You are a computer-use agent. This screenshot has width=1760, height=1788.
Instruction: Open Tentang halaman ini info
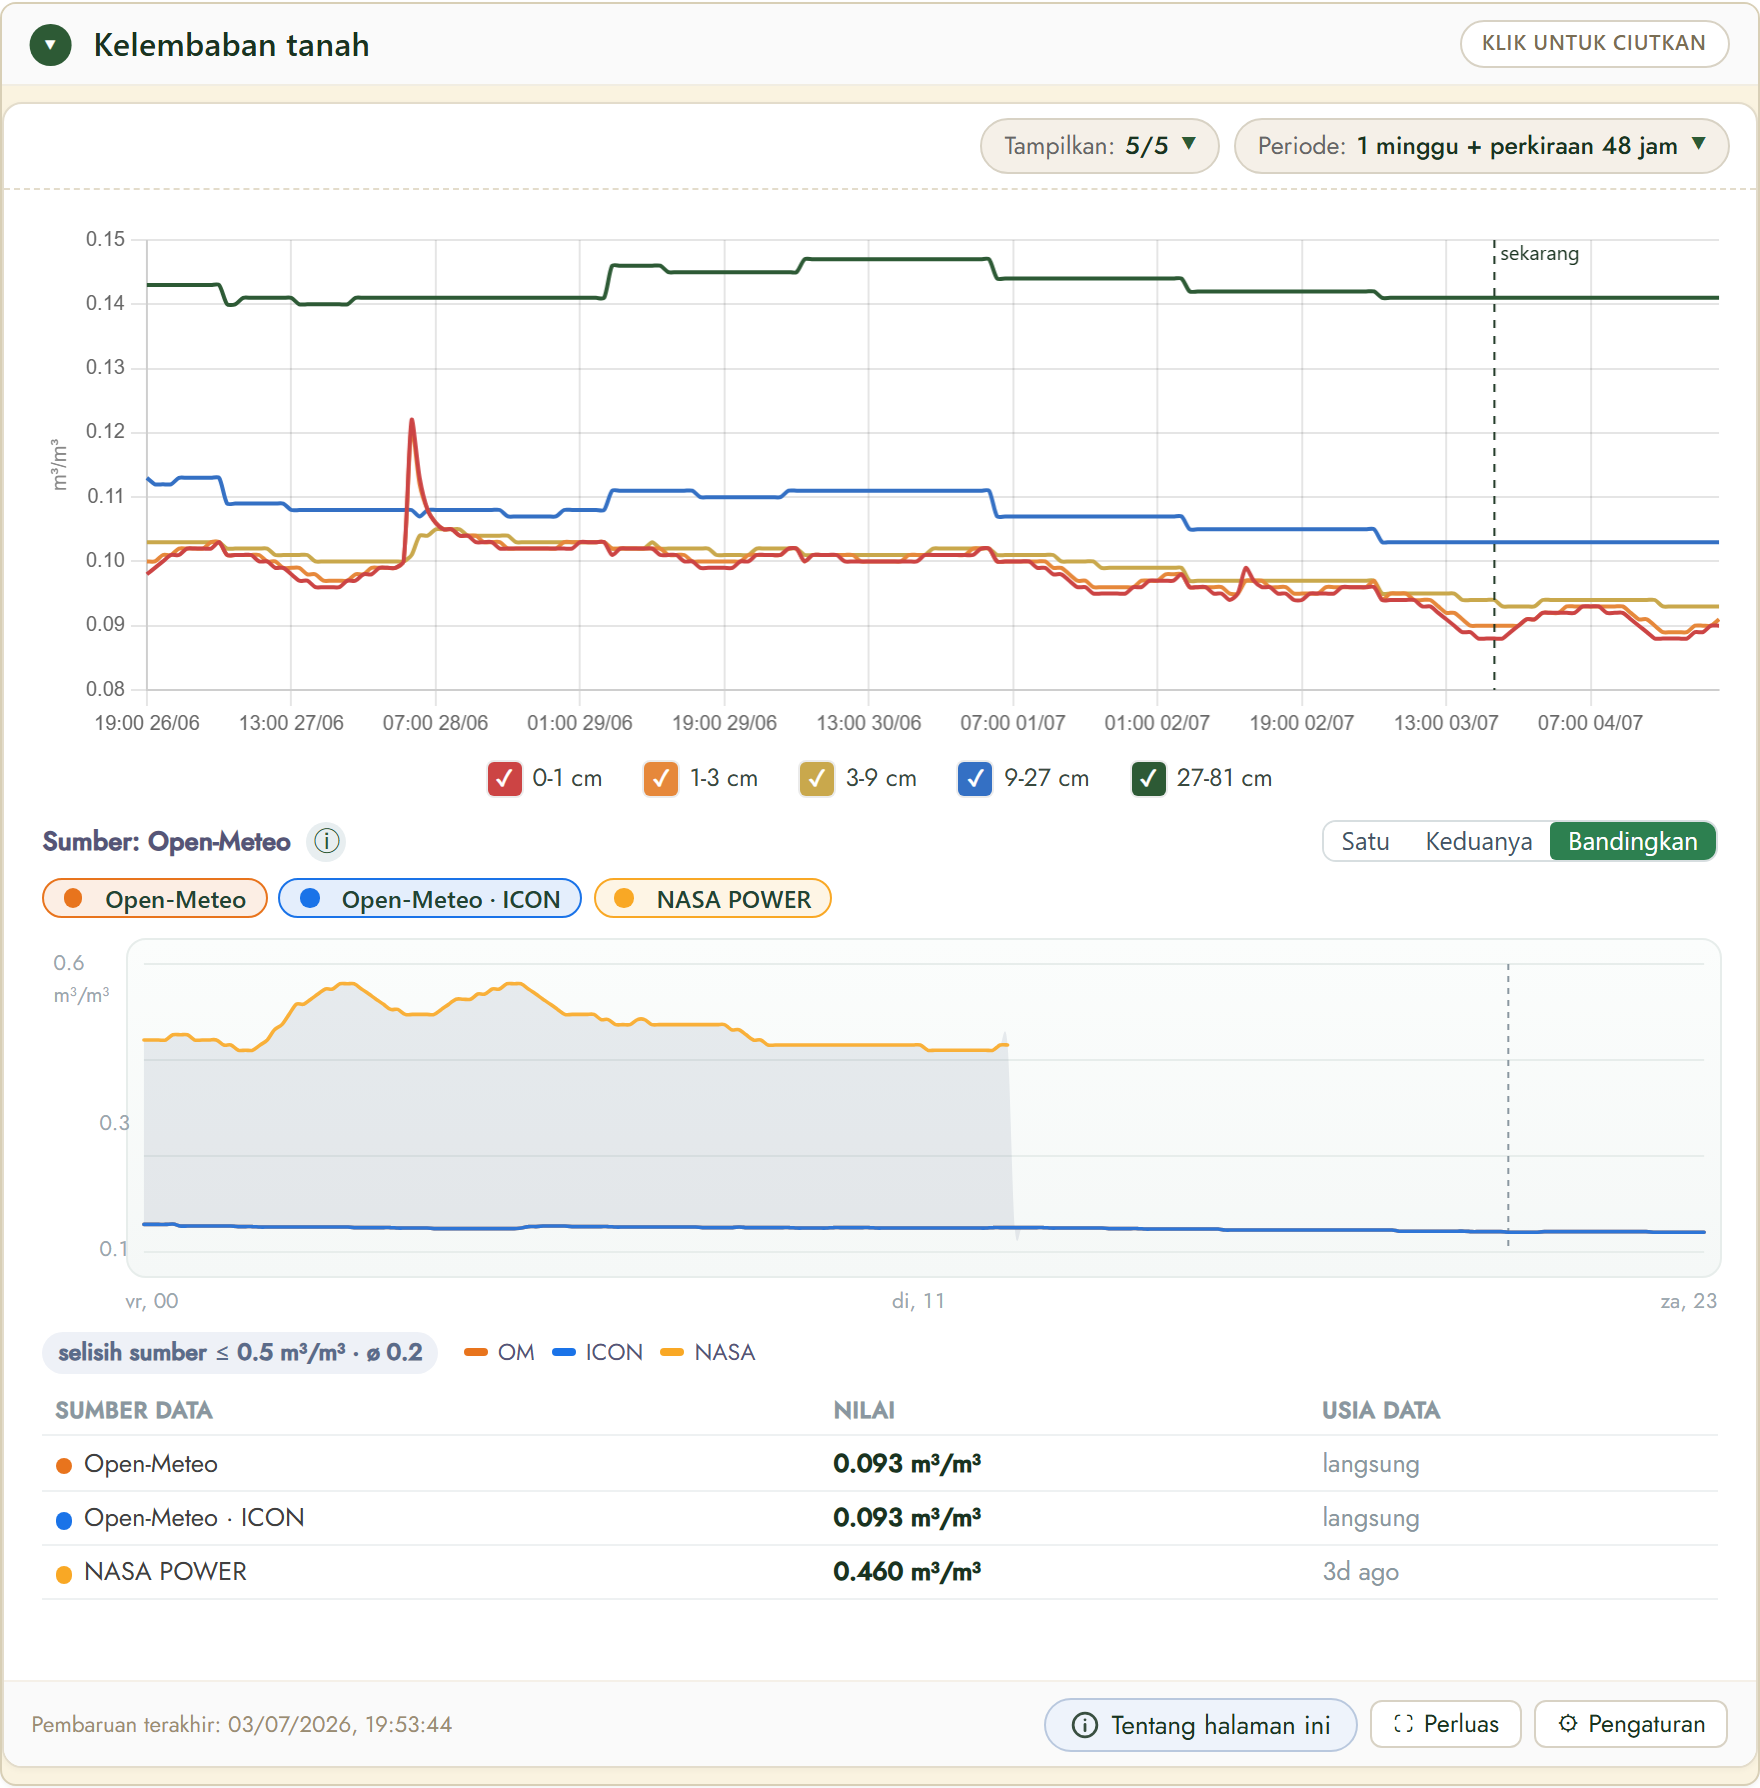[x=1201, y=1725]
